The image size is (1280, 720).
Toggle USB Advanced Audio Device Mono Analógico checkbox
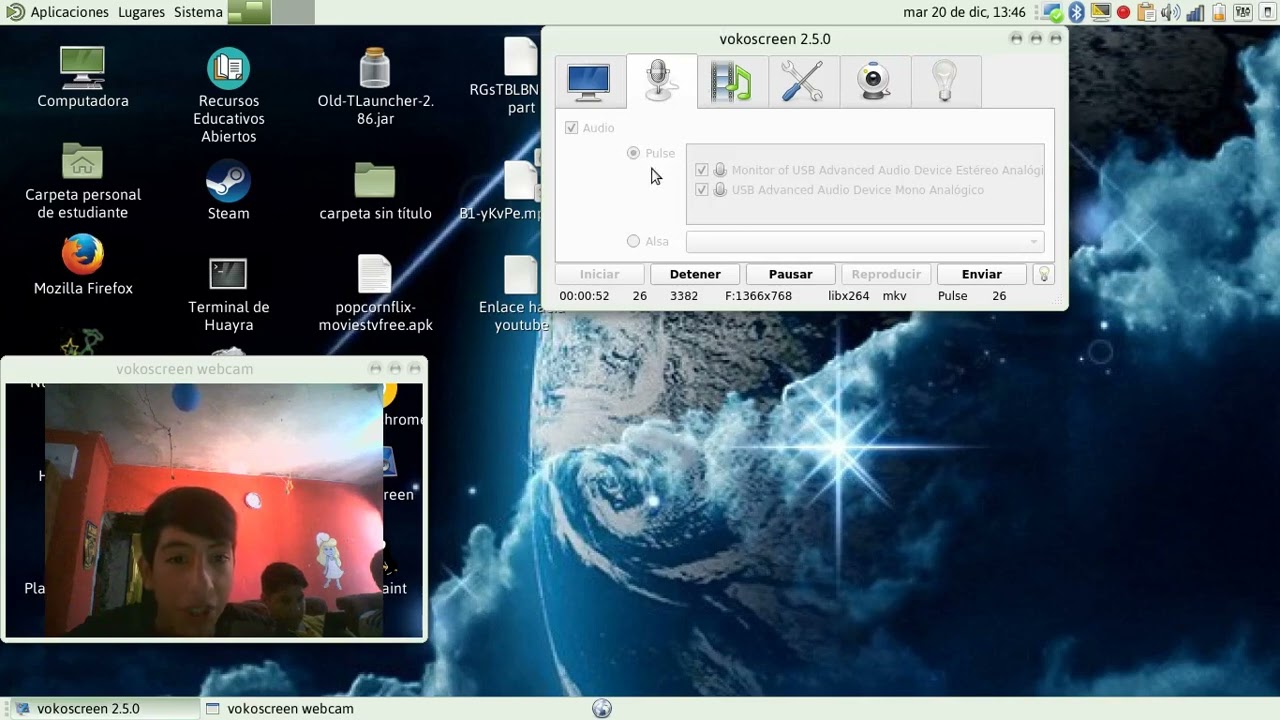coord(702,190)
